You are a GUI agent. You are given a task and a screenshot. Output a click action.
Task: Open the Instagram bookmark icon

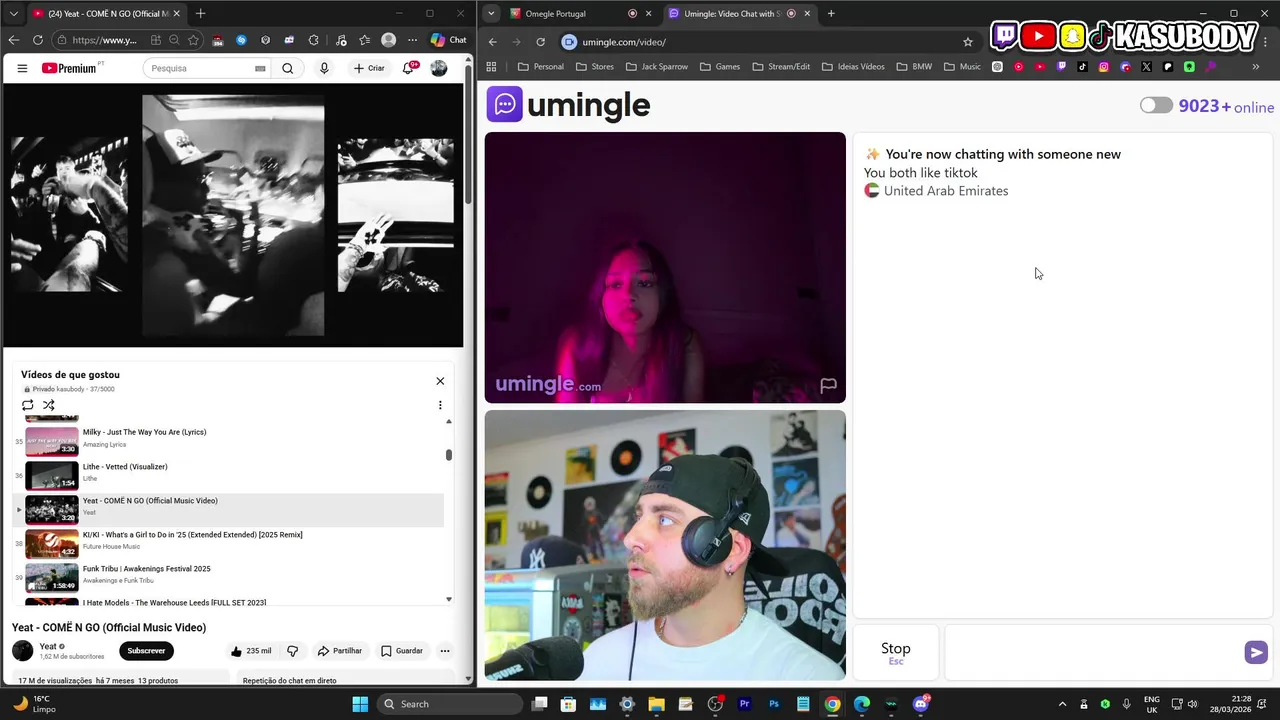click(x=1104, y=67)
